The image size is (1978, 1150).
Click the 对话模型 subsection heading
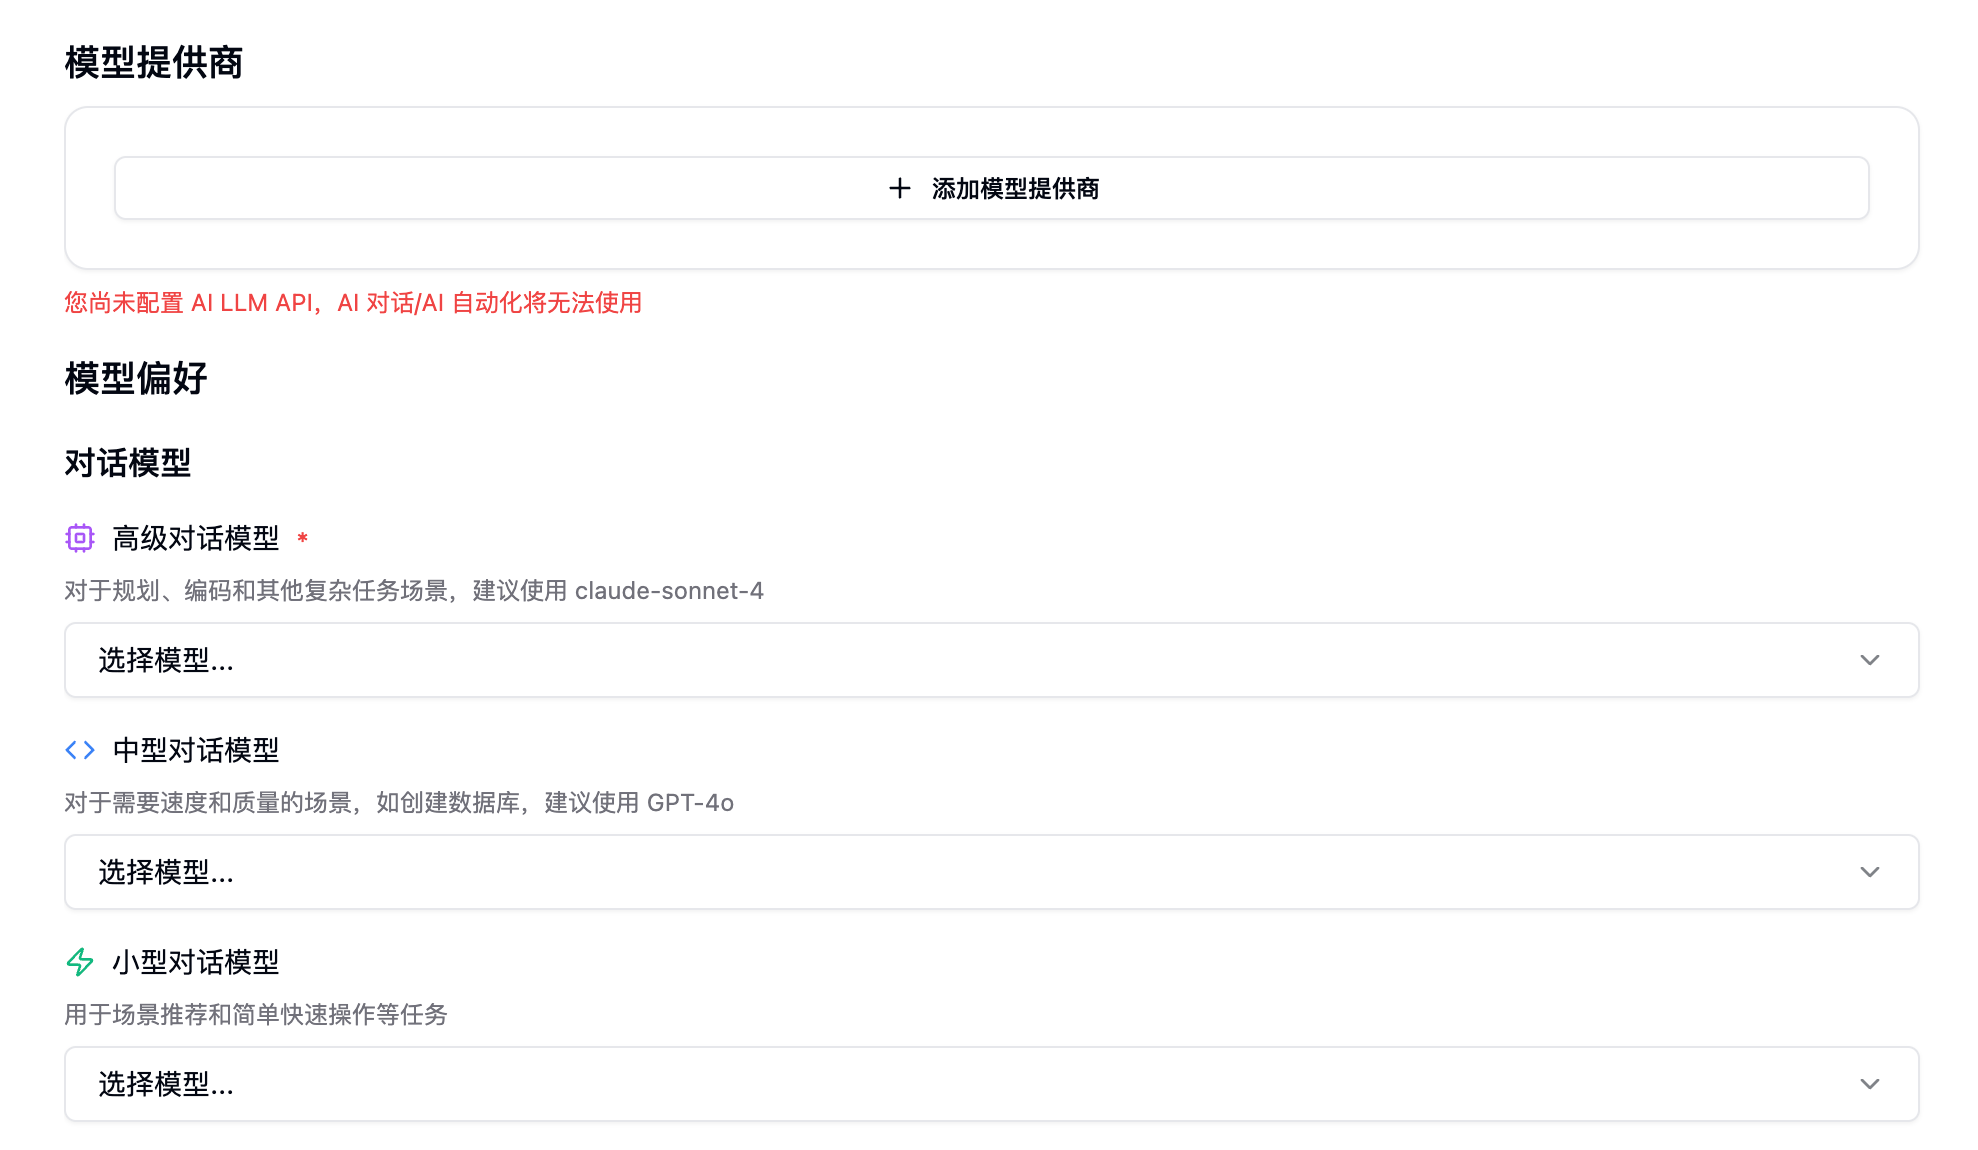(128, 463)
